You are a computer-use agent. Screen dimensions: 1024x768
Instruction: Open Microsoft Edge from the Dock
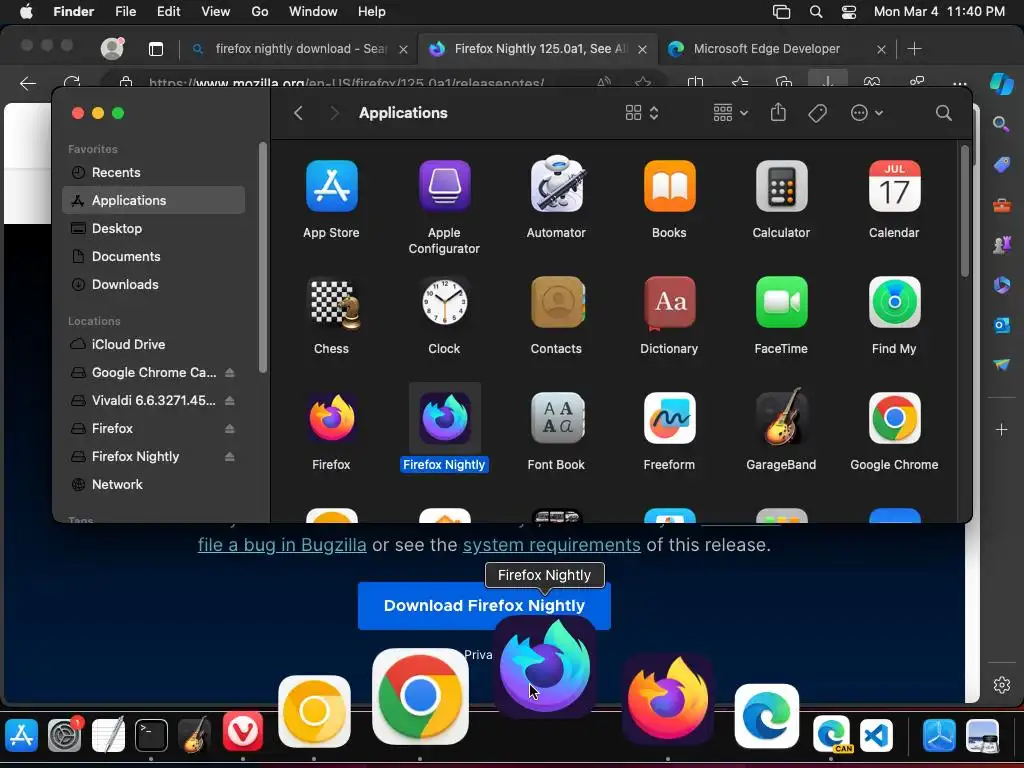(767, 716)
